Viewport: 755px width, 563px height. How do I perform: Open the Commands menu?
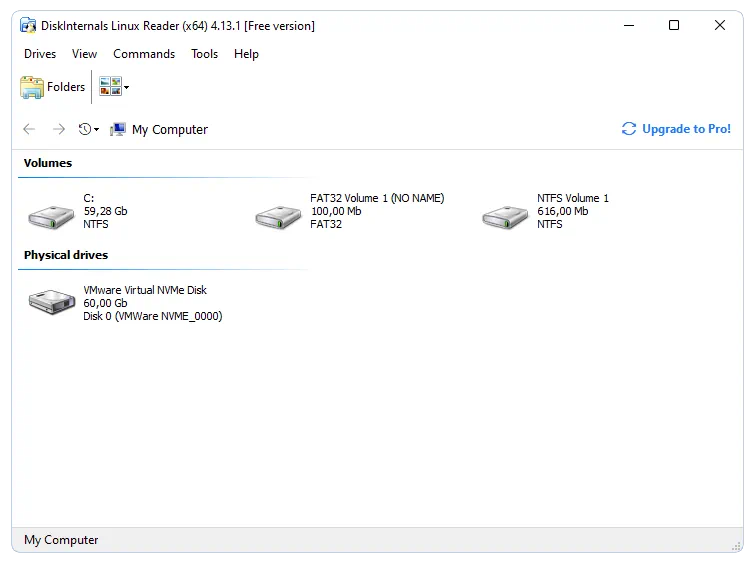click(x=144, y=54)
